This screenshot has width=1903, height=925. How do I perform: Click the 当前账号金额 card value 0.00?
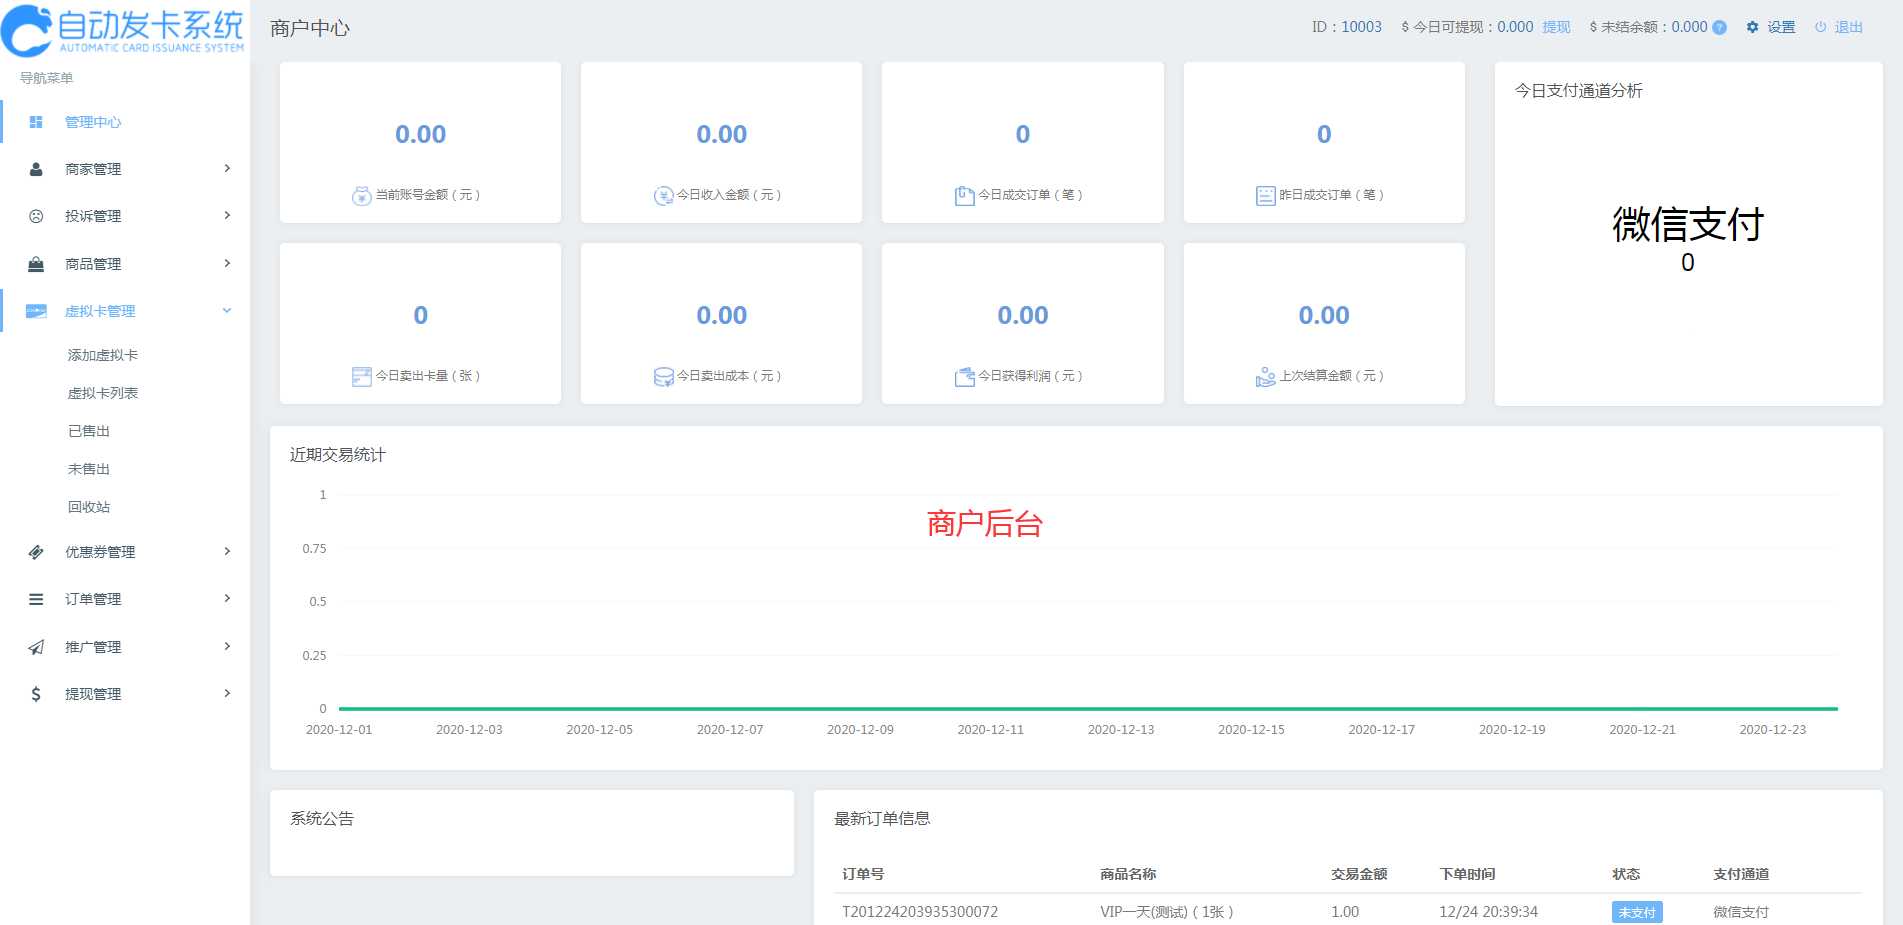pyautogui.click(x=420, y=134)
